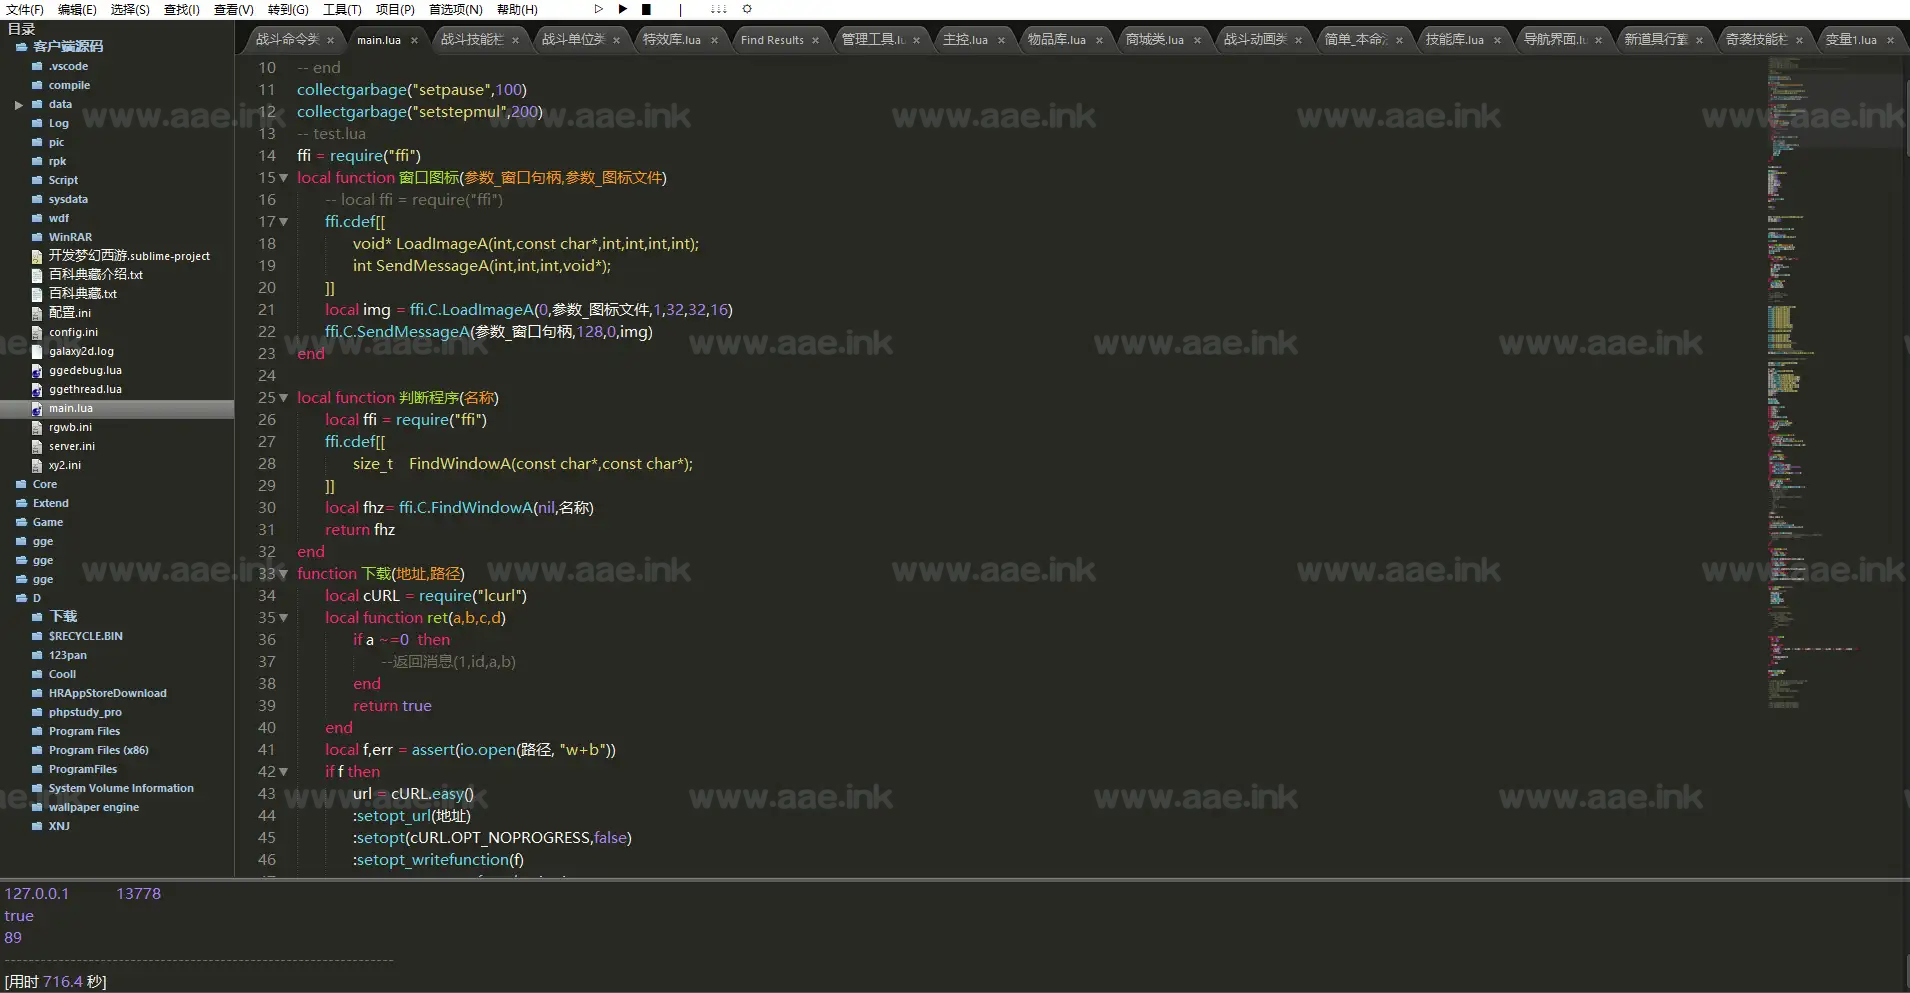Click the three-dots toolbar icon
Viewport: 1910px width, 993px height.
718,9
